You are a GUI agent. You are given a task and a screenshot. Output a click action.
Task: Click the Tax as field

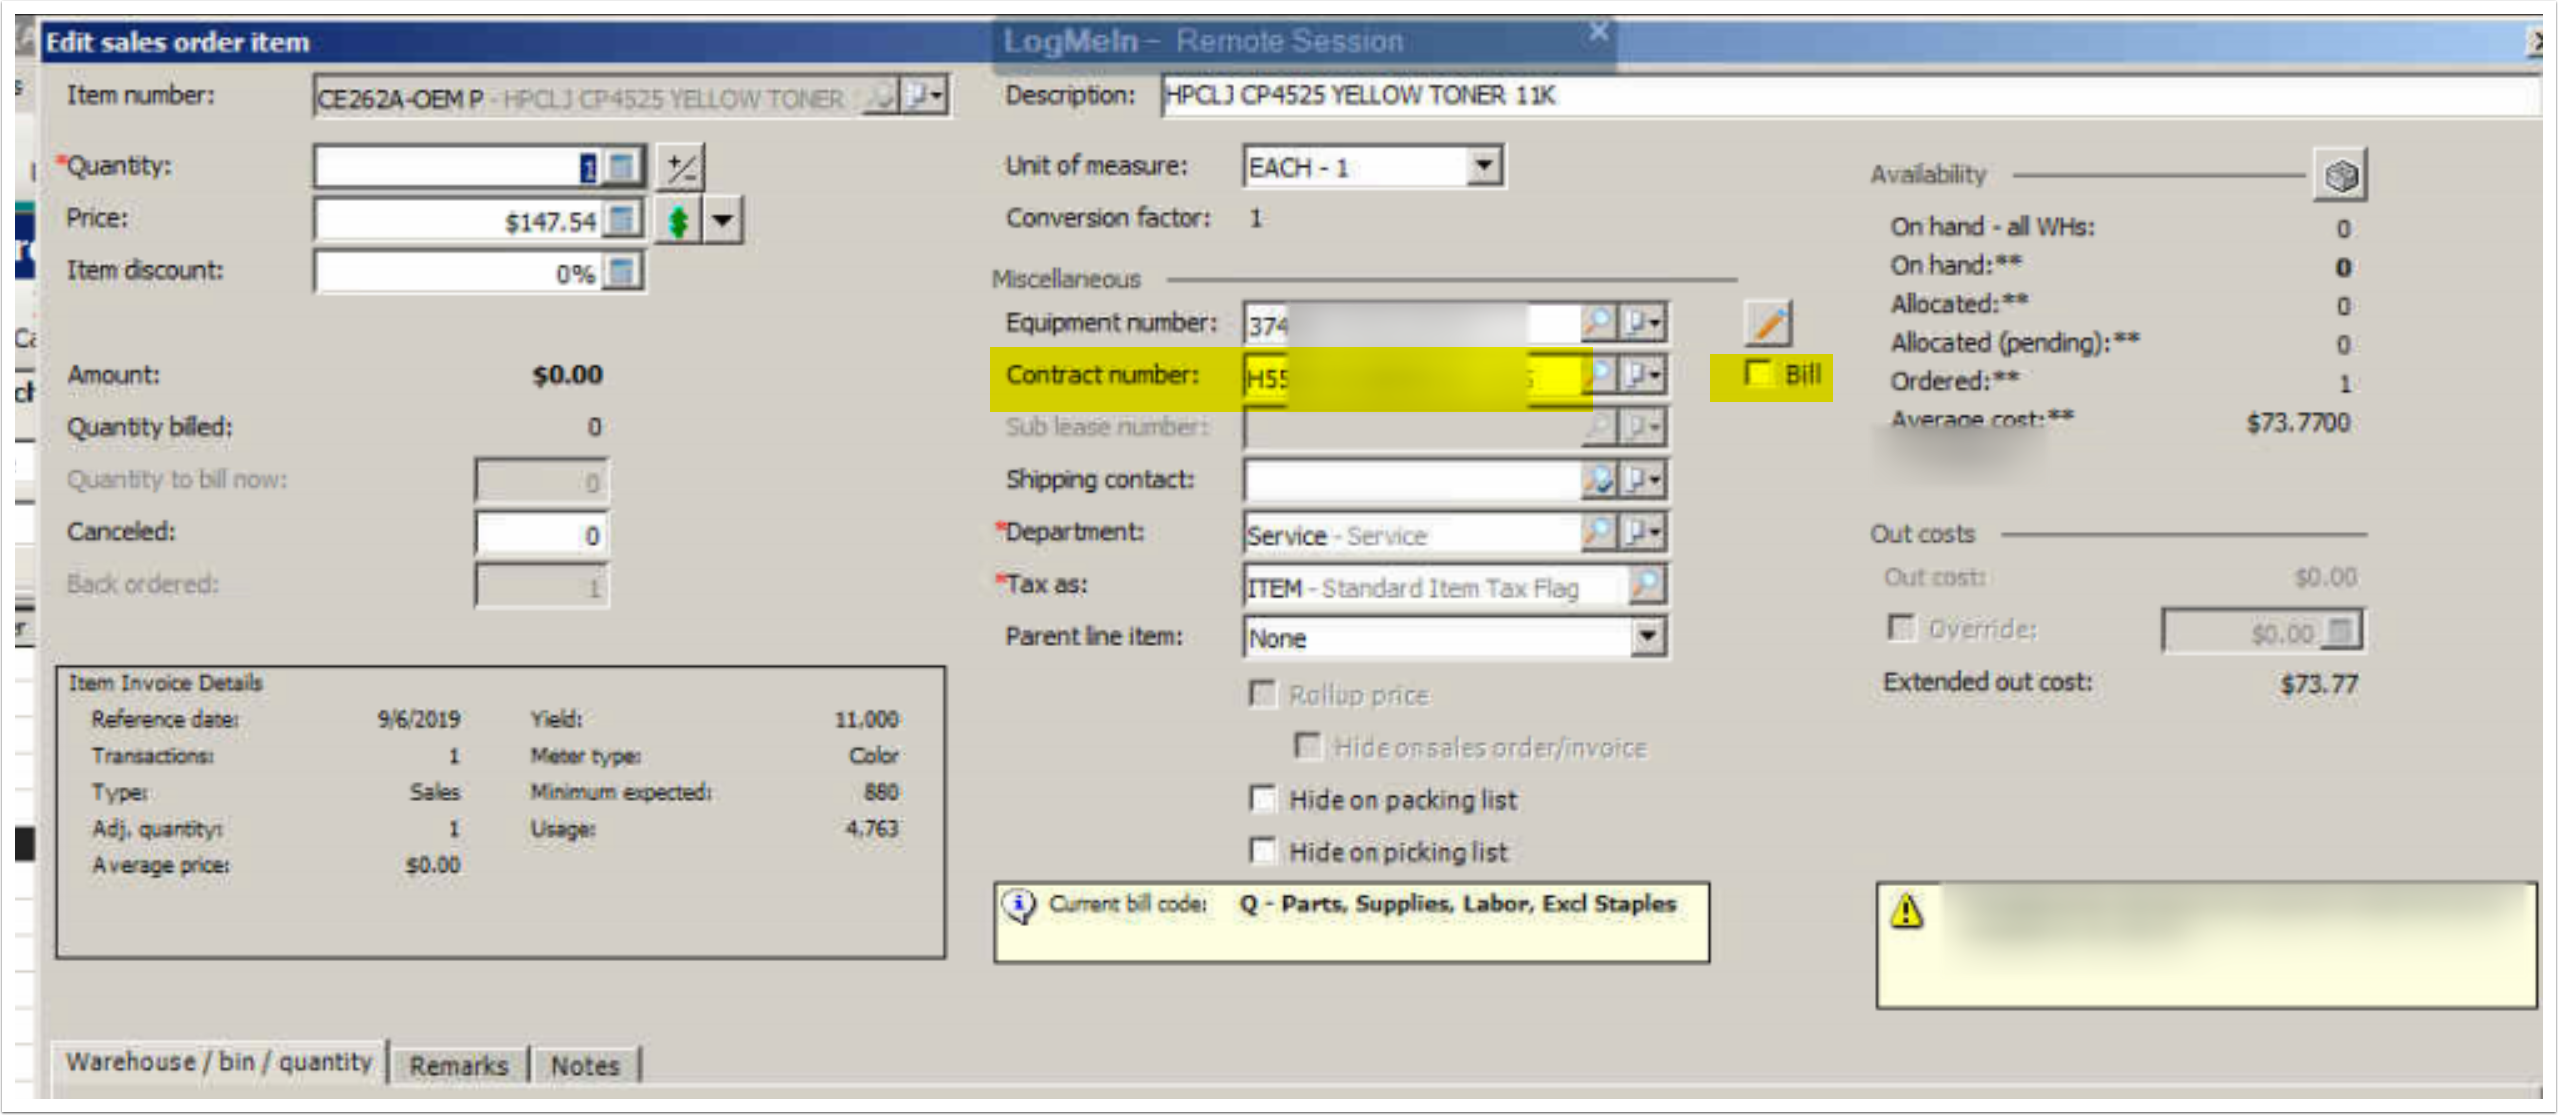coord(1436,587)
